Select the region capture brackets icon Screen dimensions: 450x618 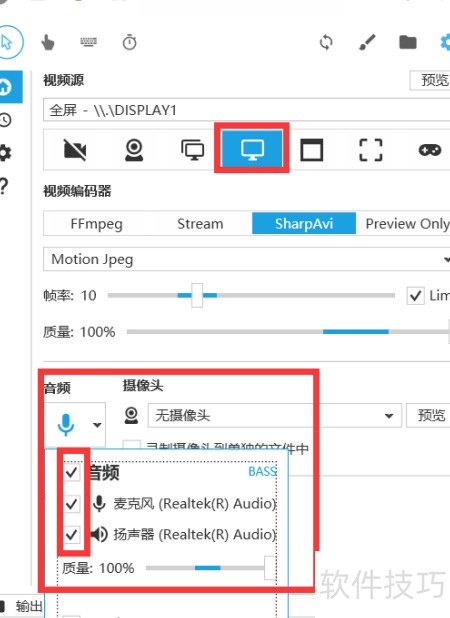coord(371,150)
